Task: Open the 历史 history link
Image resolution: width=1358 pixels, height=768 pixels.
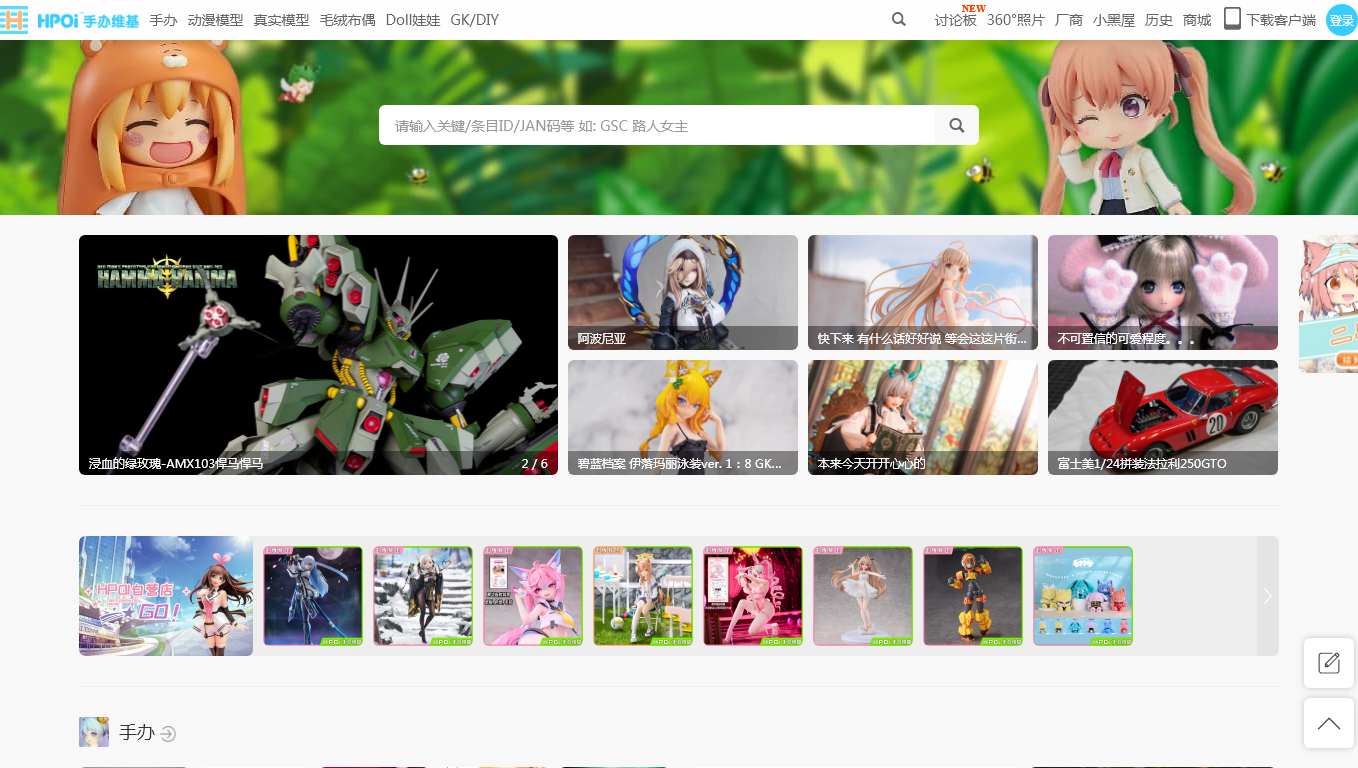Action: (1159, 20)
